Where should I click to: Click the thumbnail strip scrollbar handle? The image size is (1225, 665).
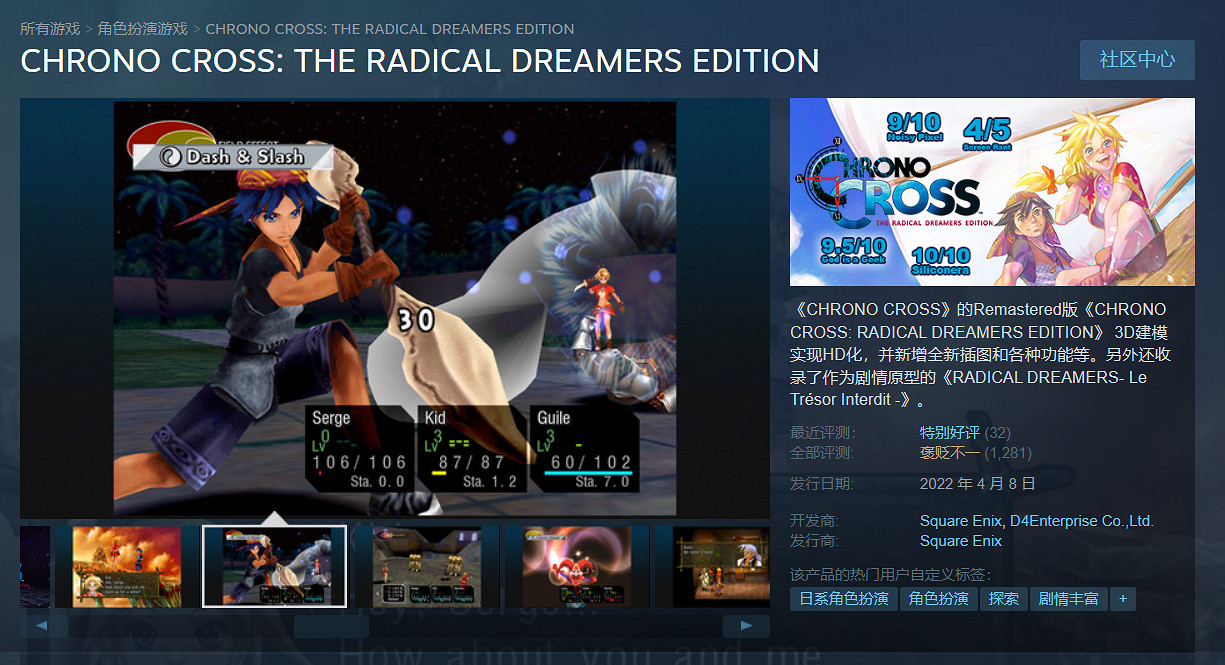[331, 626]
